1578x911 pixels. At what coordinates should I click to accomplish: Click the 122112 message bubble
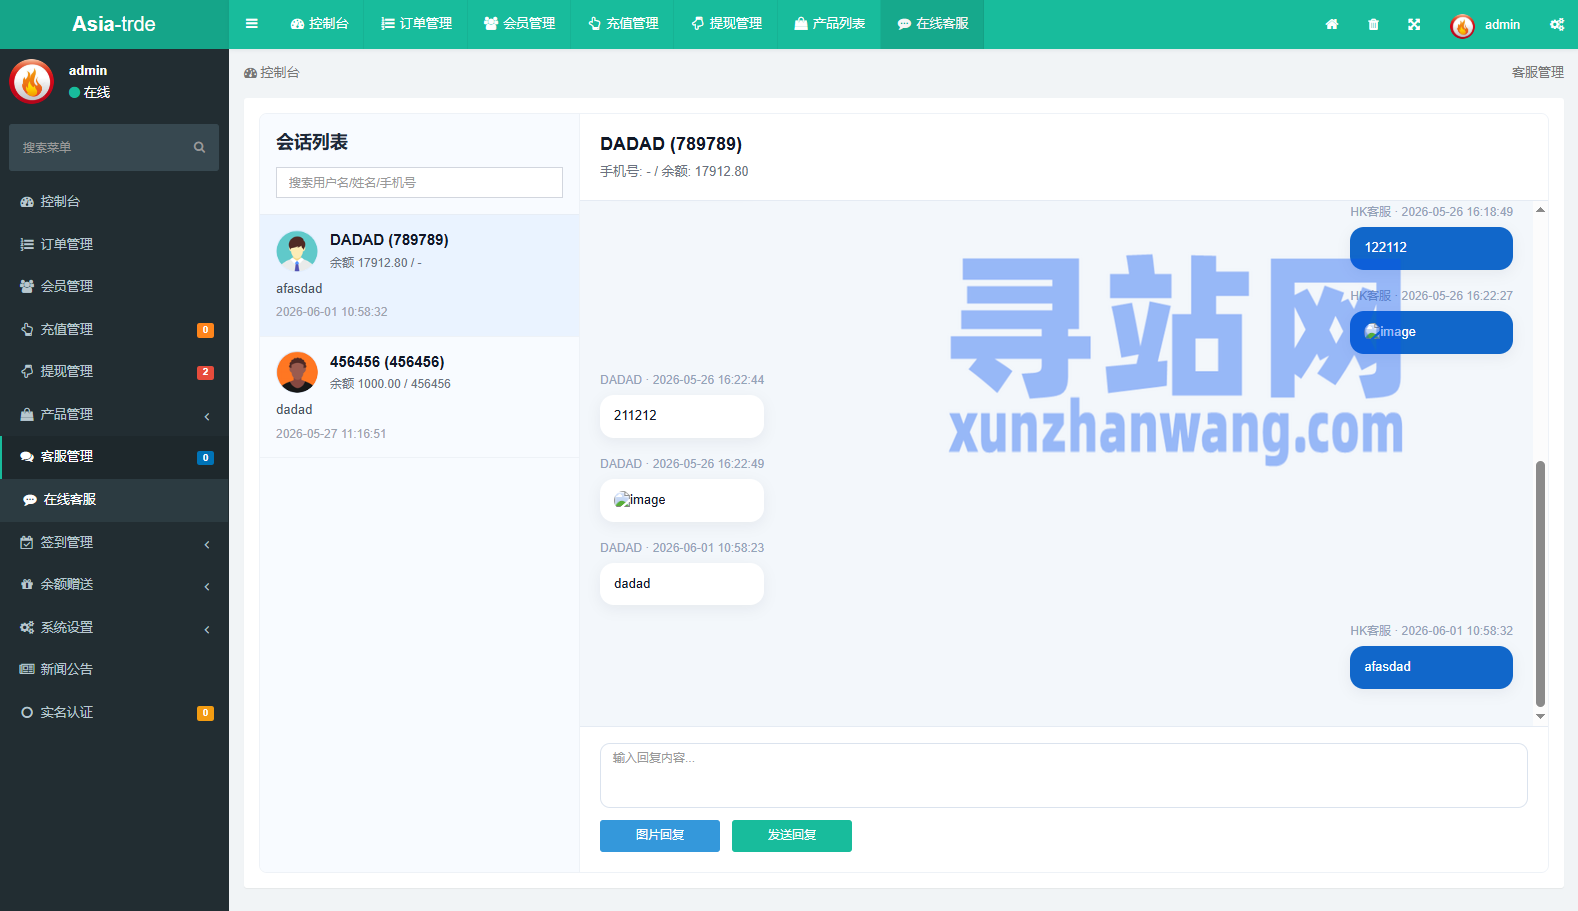click(x=1431, y=248)
